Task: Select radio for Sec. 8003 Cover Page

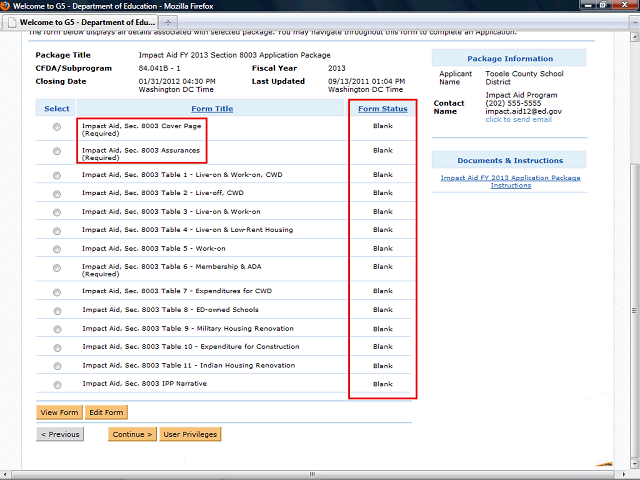Action: pos(57,127)
